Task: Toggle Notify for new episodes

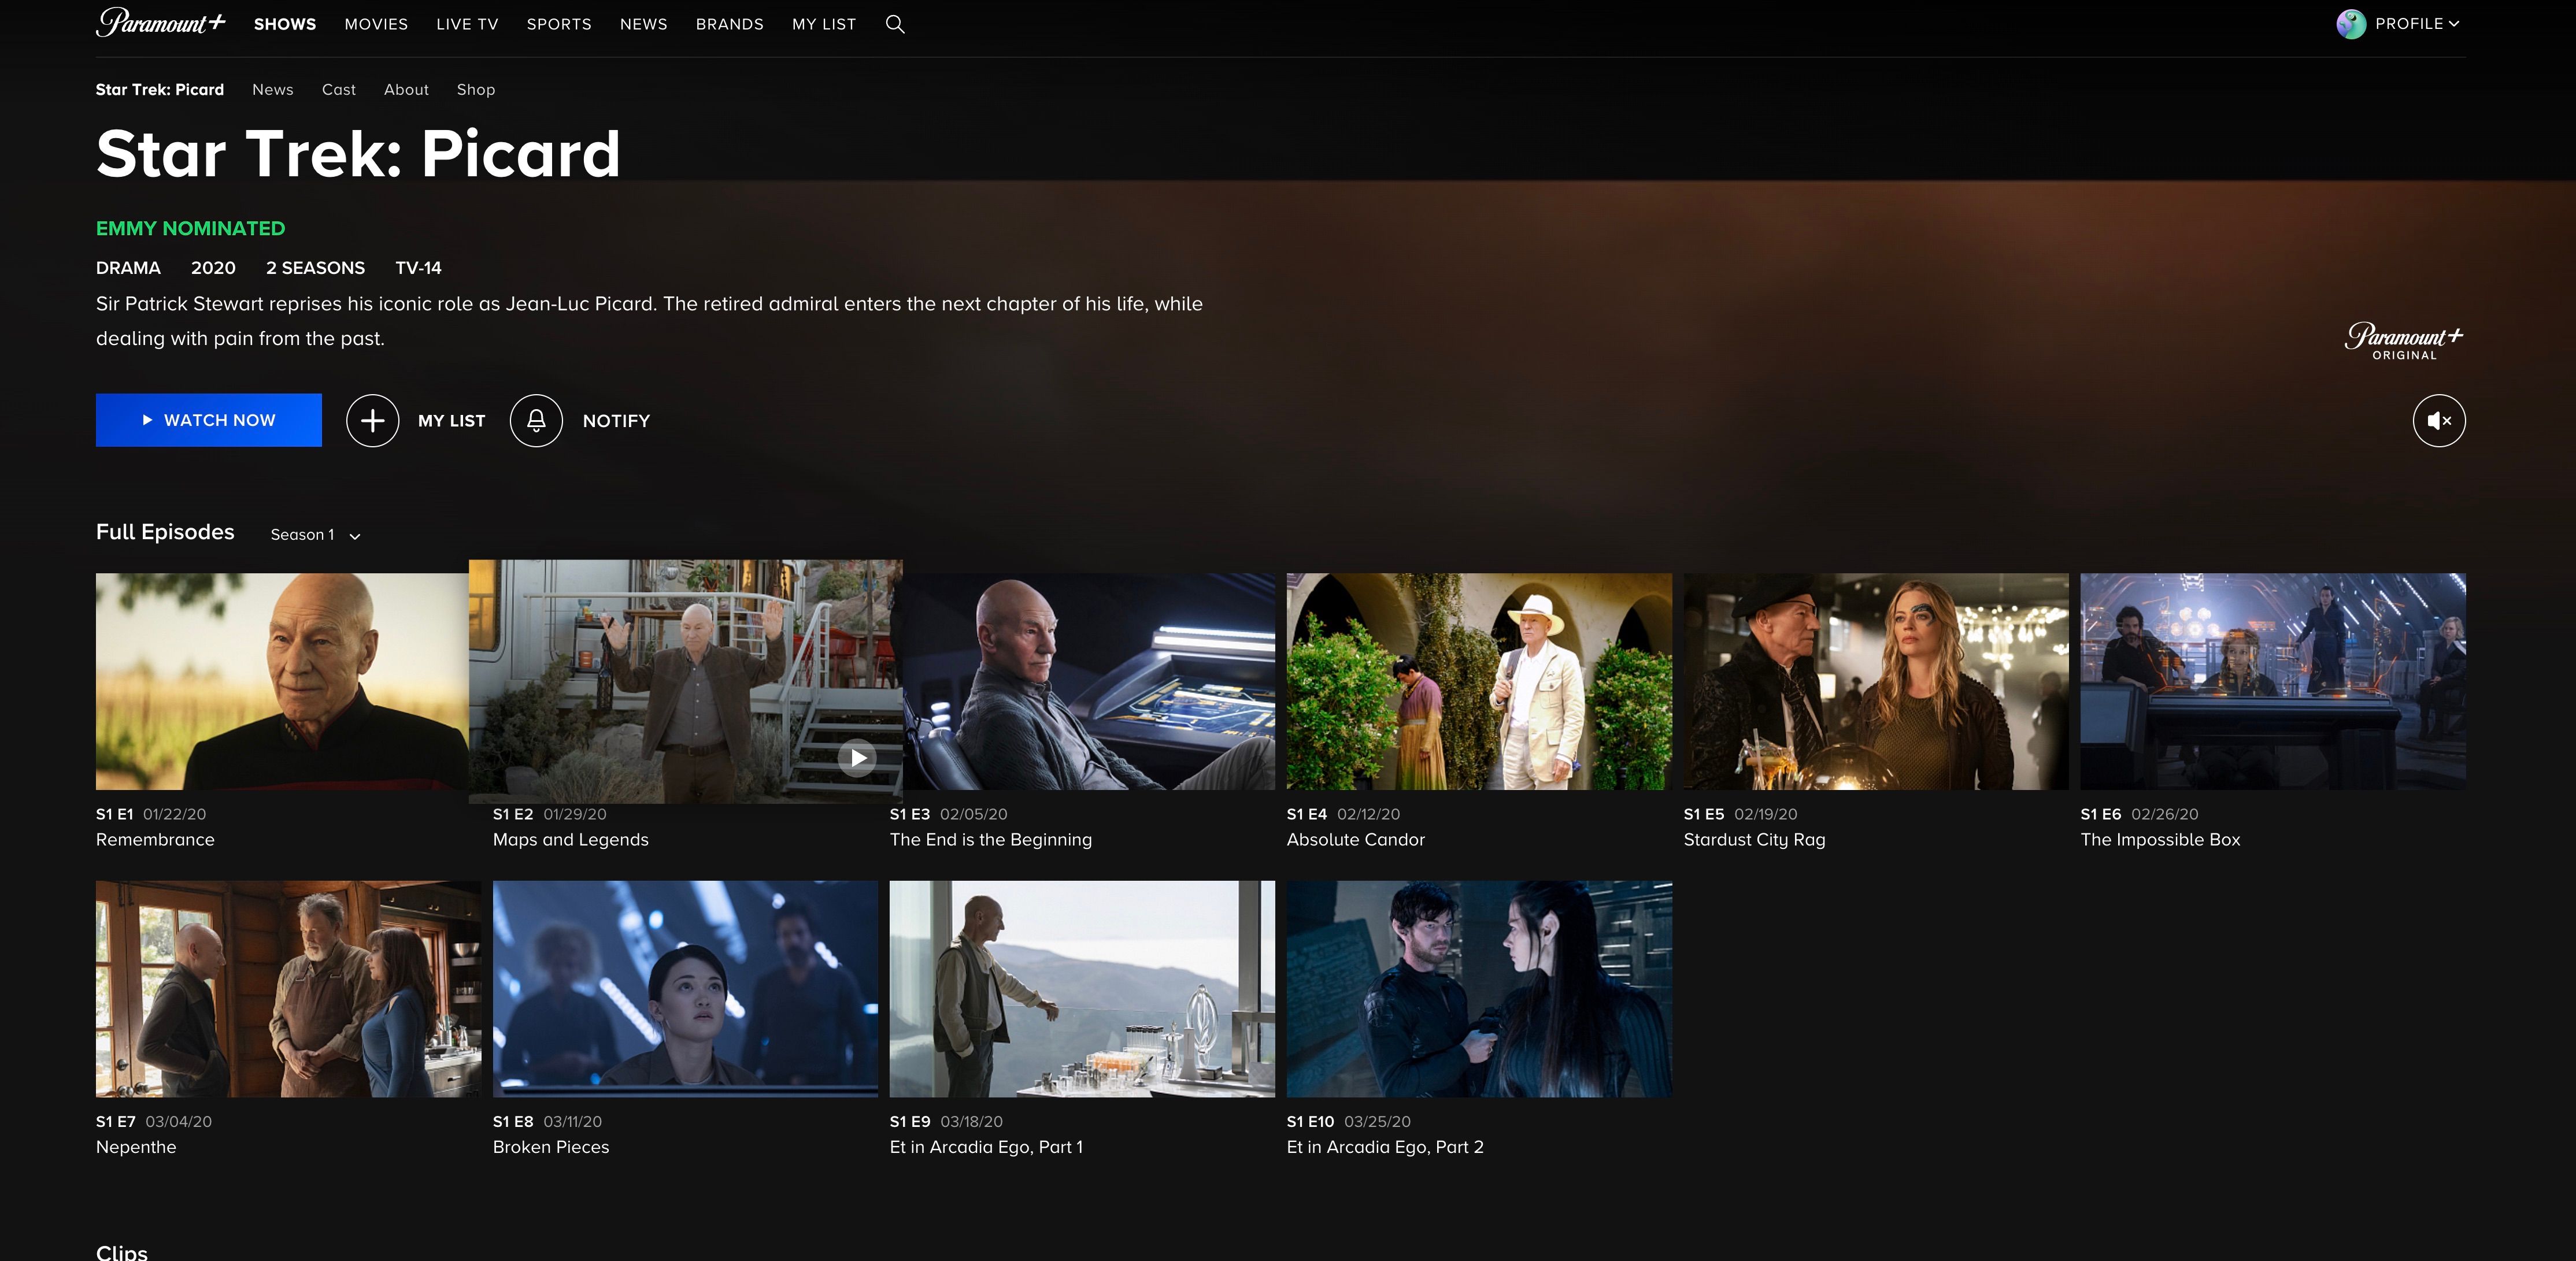Action: [580, 420]
